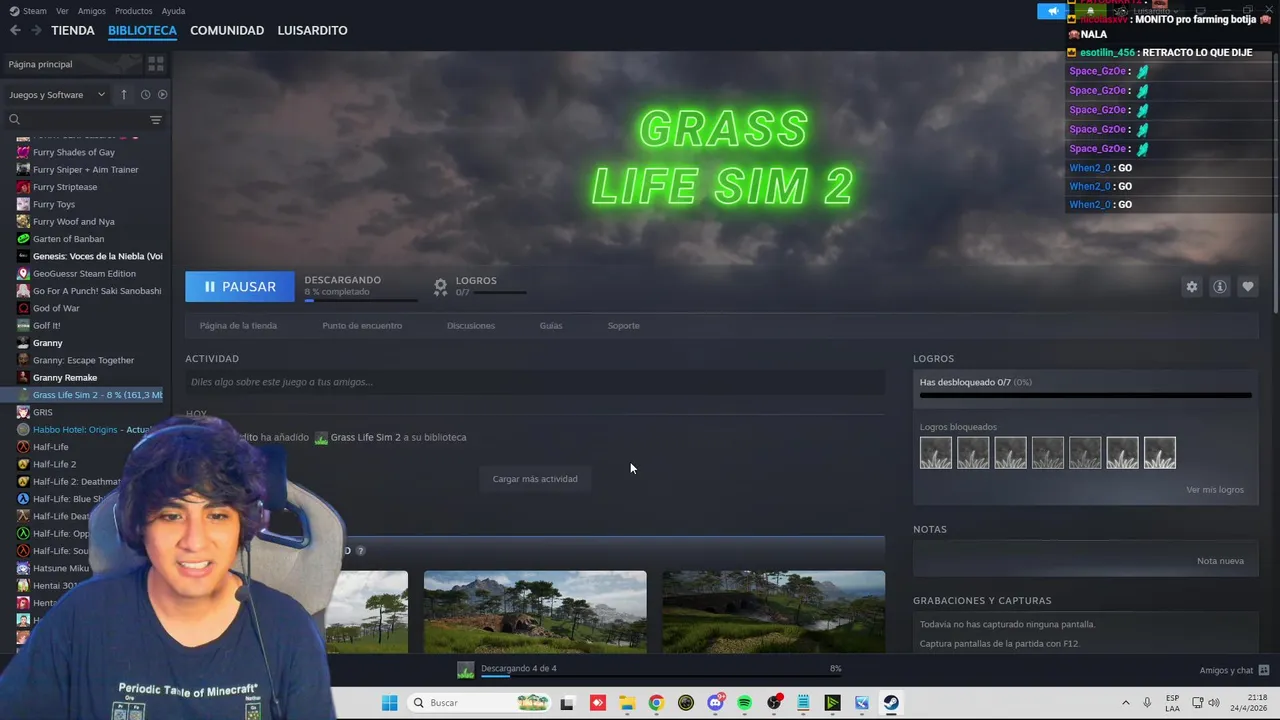Image resolution: width=1280 pixels, height=720 pixels.
Task: Click the Steam taskbar icon
Action: (891, 703)
